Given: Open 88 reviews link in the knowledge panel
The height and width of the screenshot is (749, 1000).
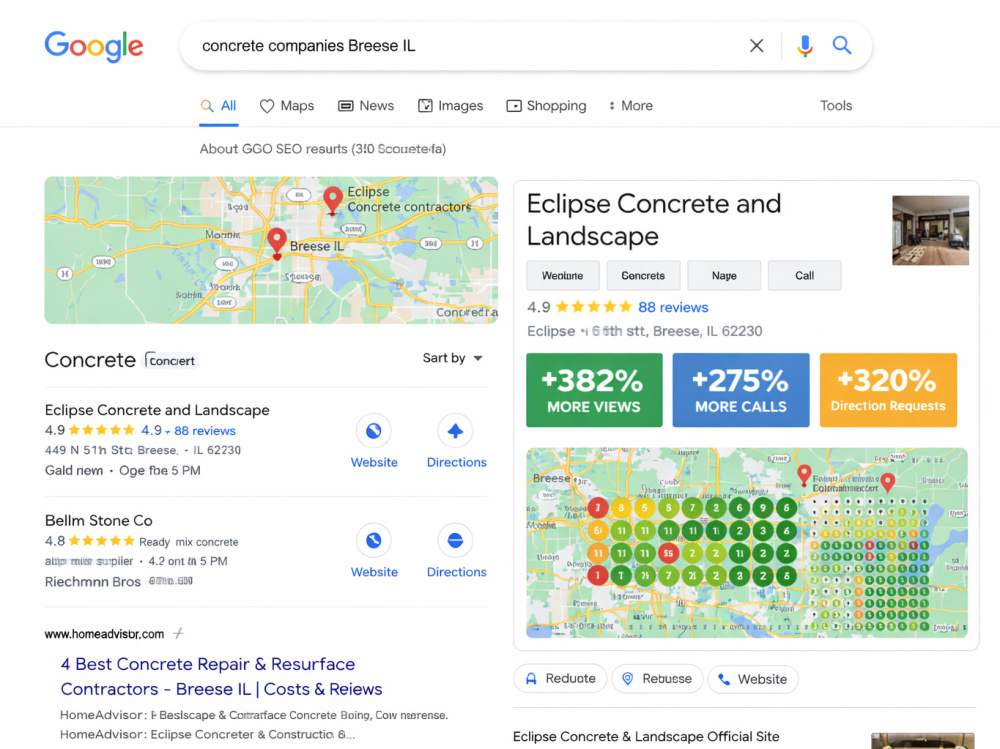Looking at the screenshot, I should point(673,308).
